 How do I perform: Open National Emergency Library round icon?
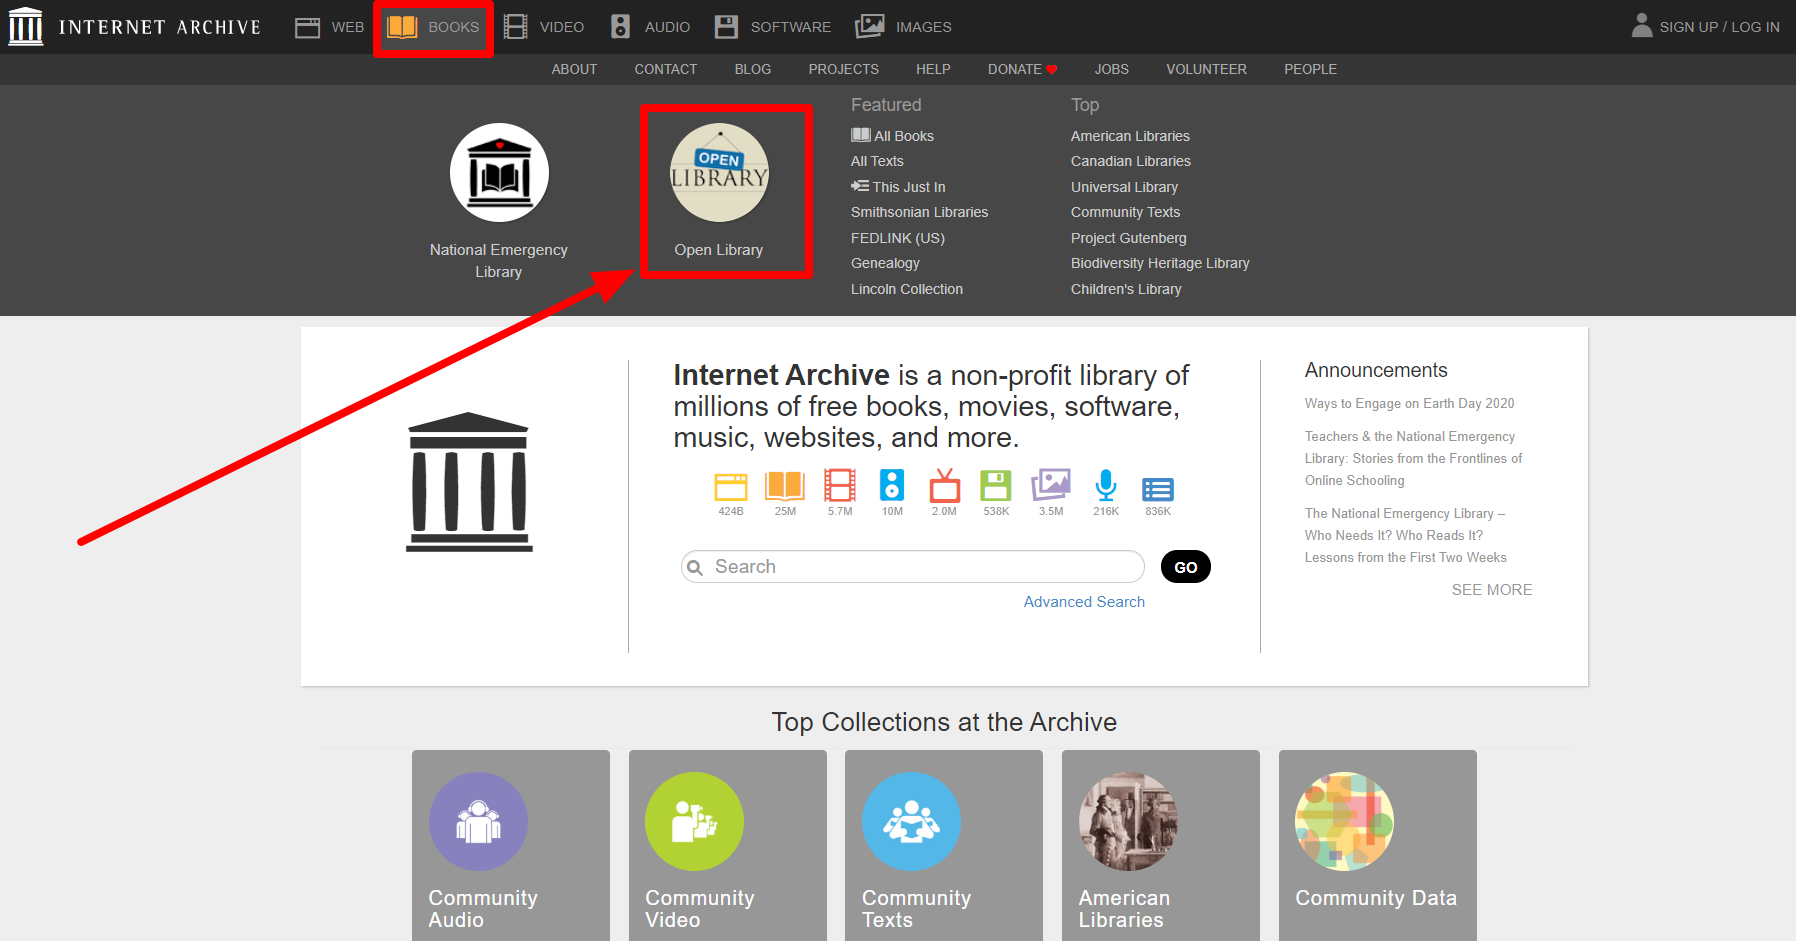pos(499,173)
